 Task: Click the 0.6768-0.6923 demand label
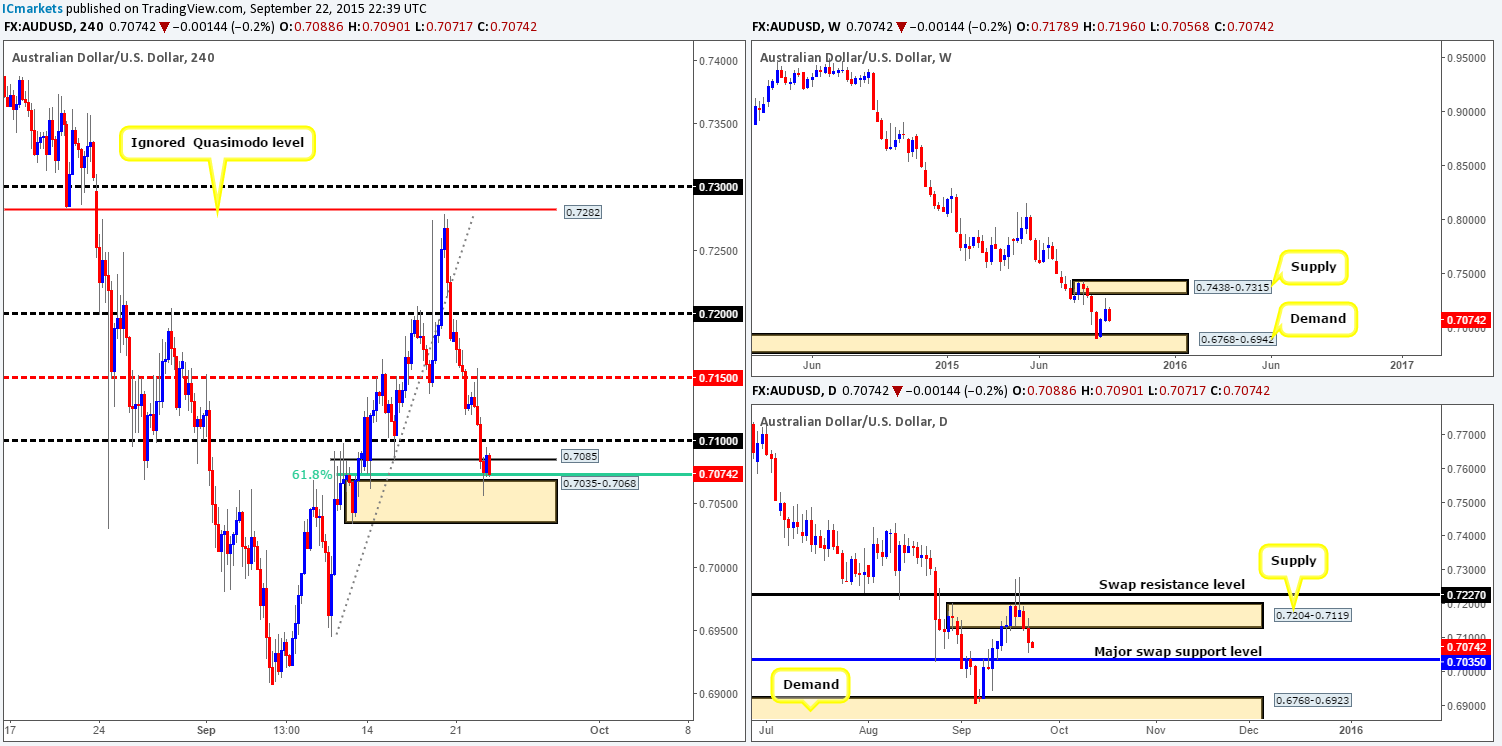[x=1313, y=700]
